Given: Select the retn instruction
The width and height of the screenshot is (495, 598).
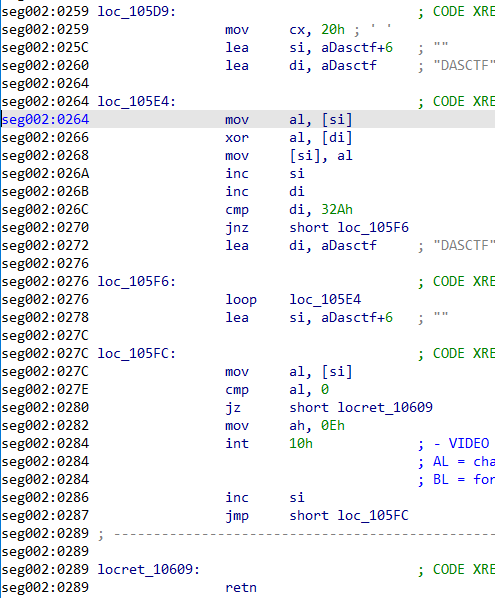Looking at the screenshot, I should point(241,587).
